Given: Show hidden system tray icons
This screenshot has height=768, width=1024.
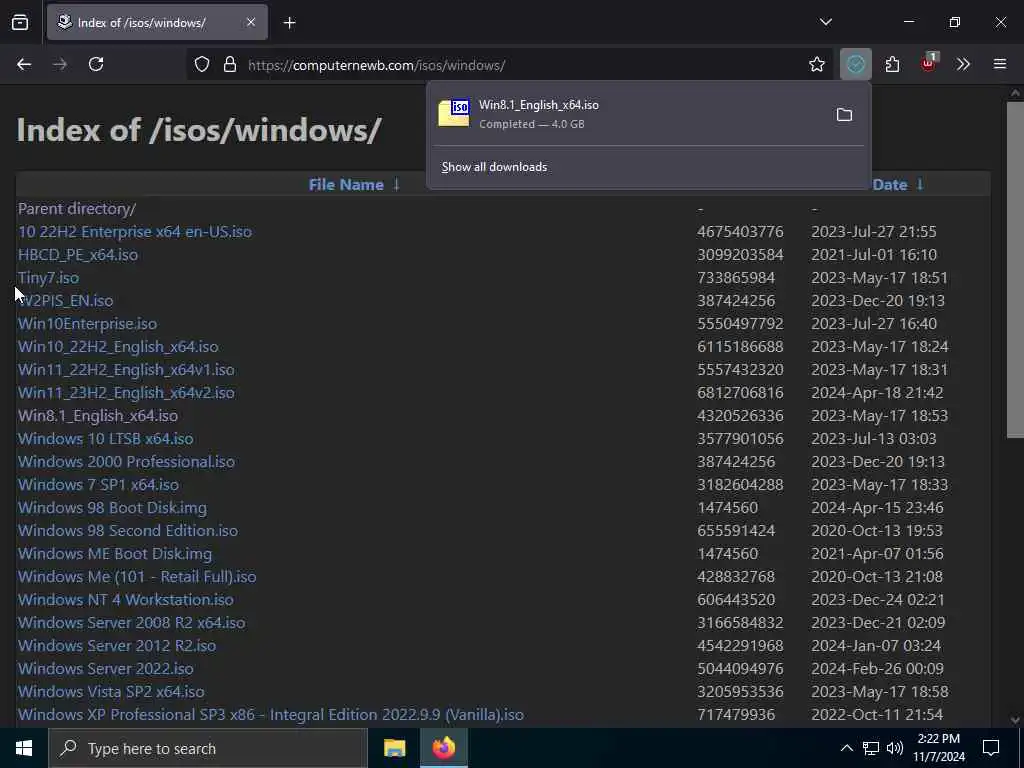Looking at the screenshot, I should 846,748.
